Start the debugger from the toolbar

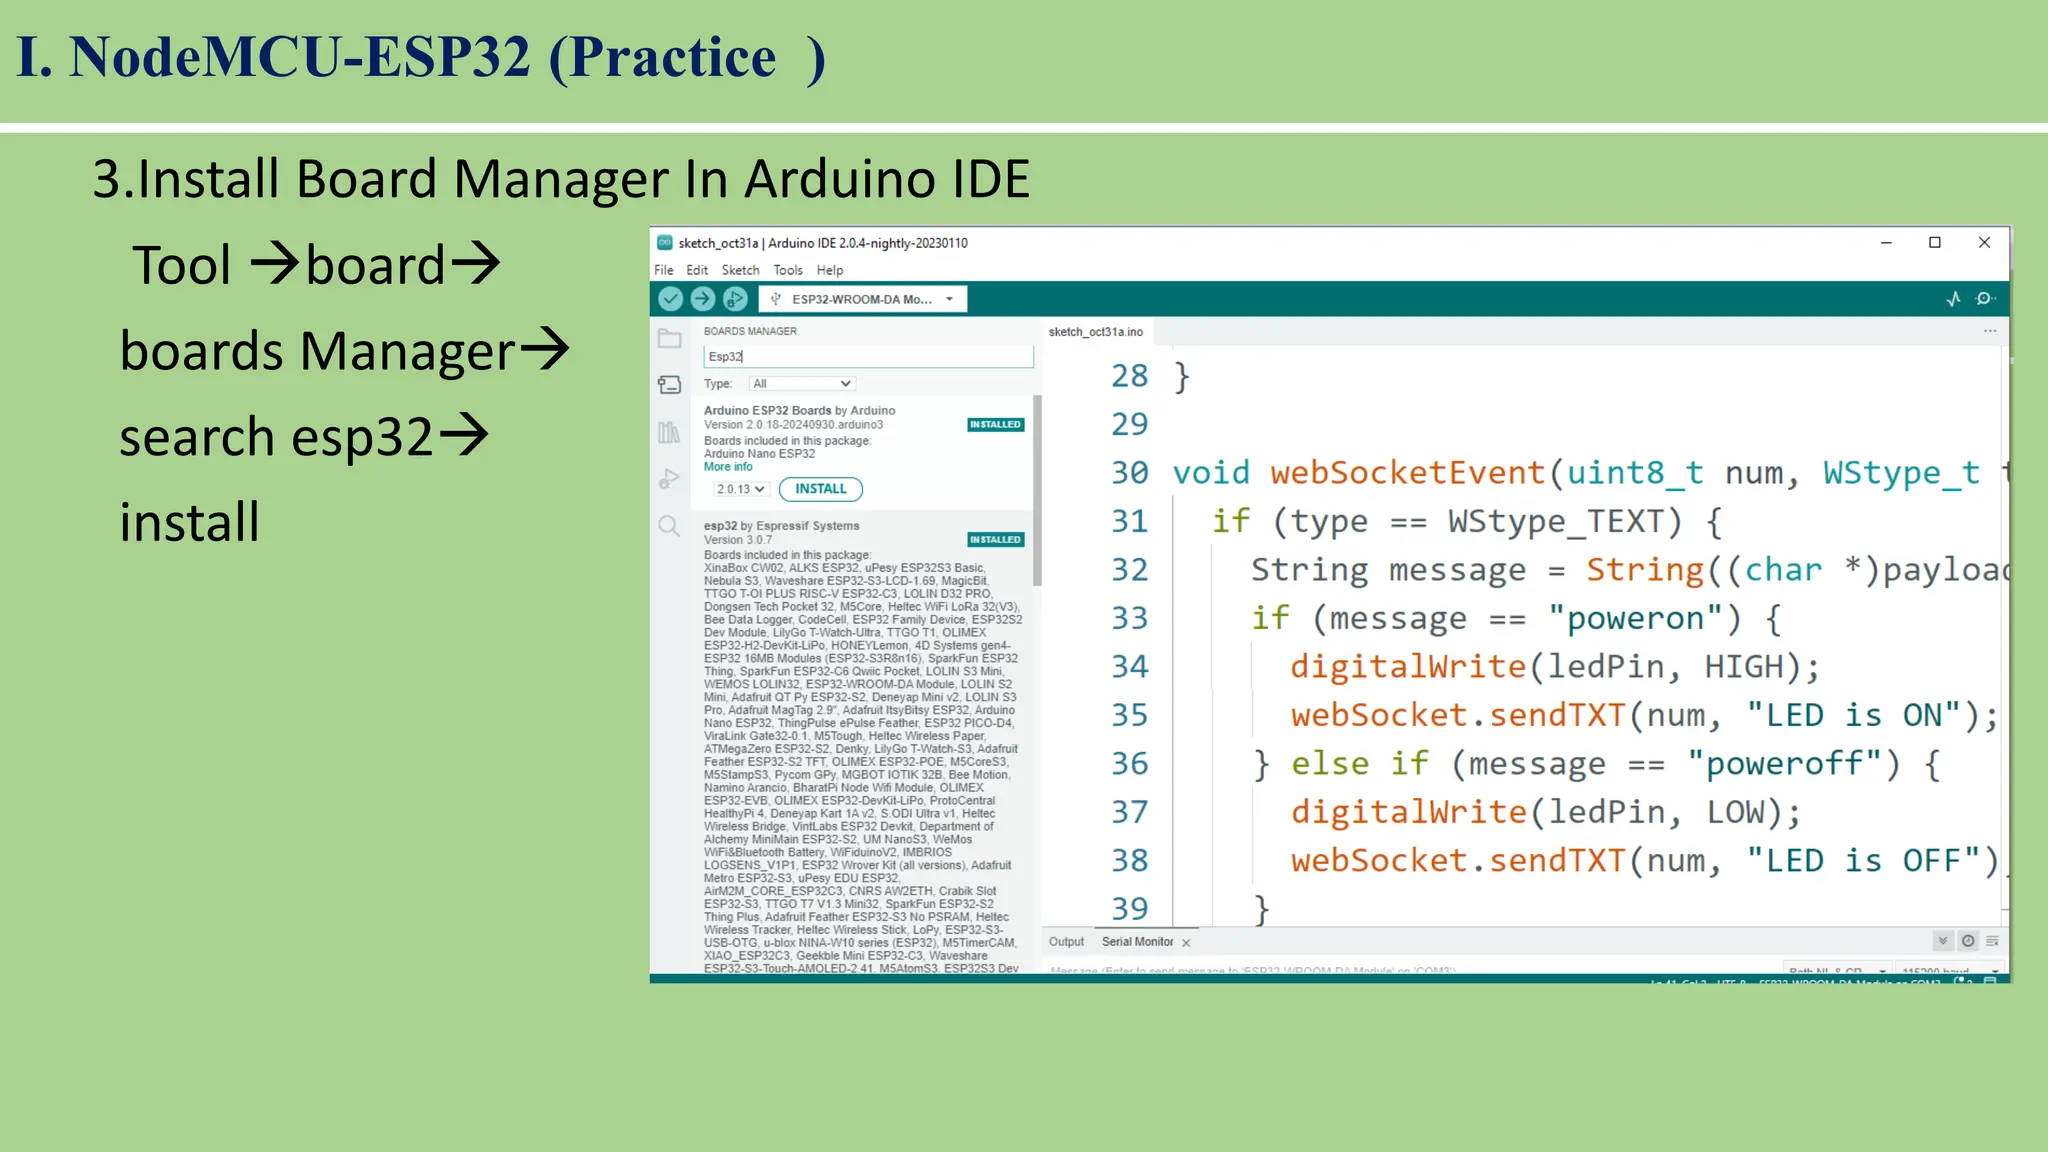(735, 298)
